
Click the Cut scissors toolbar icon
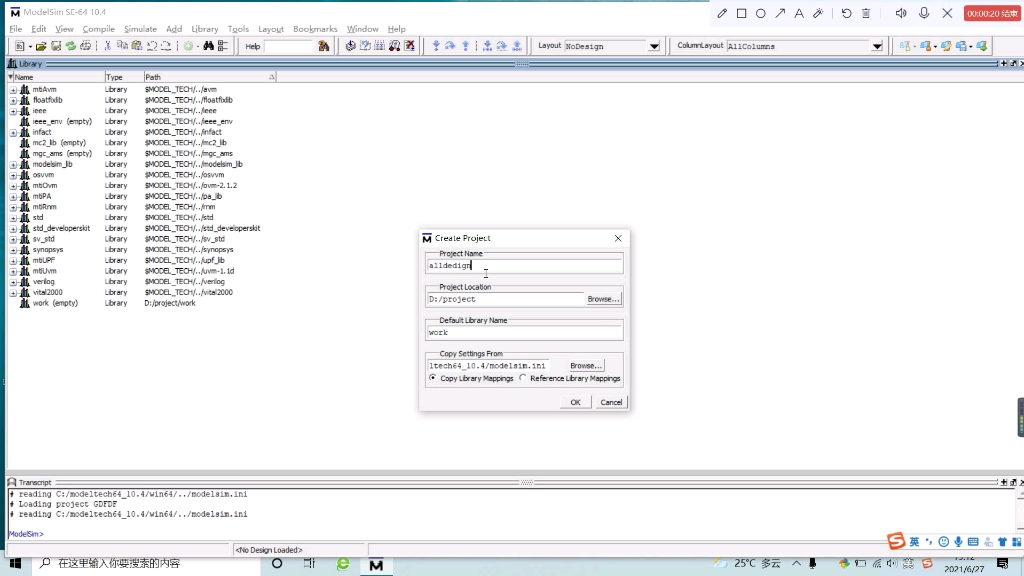point(108,46)
